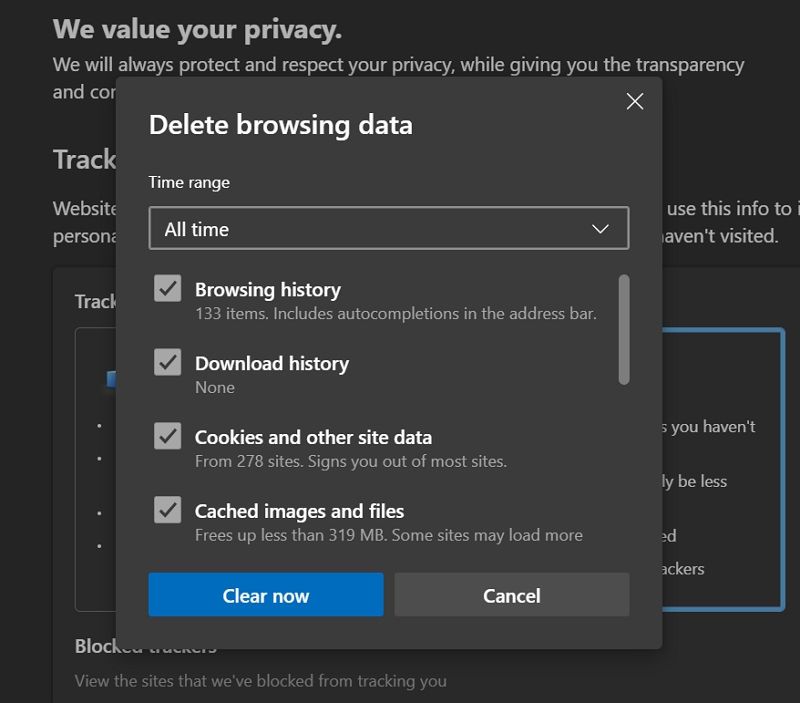The width and height of the screenshot is (800, 703).
Task: Click the Time range label
Action: (x=189, y=183)
